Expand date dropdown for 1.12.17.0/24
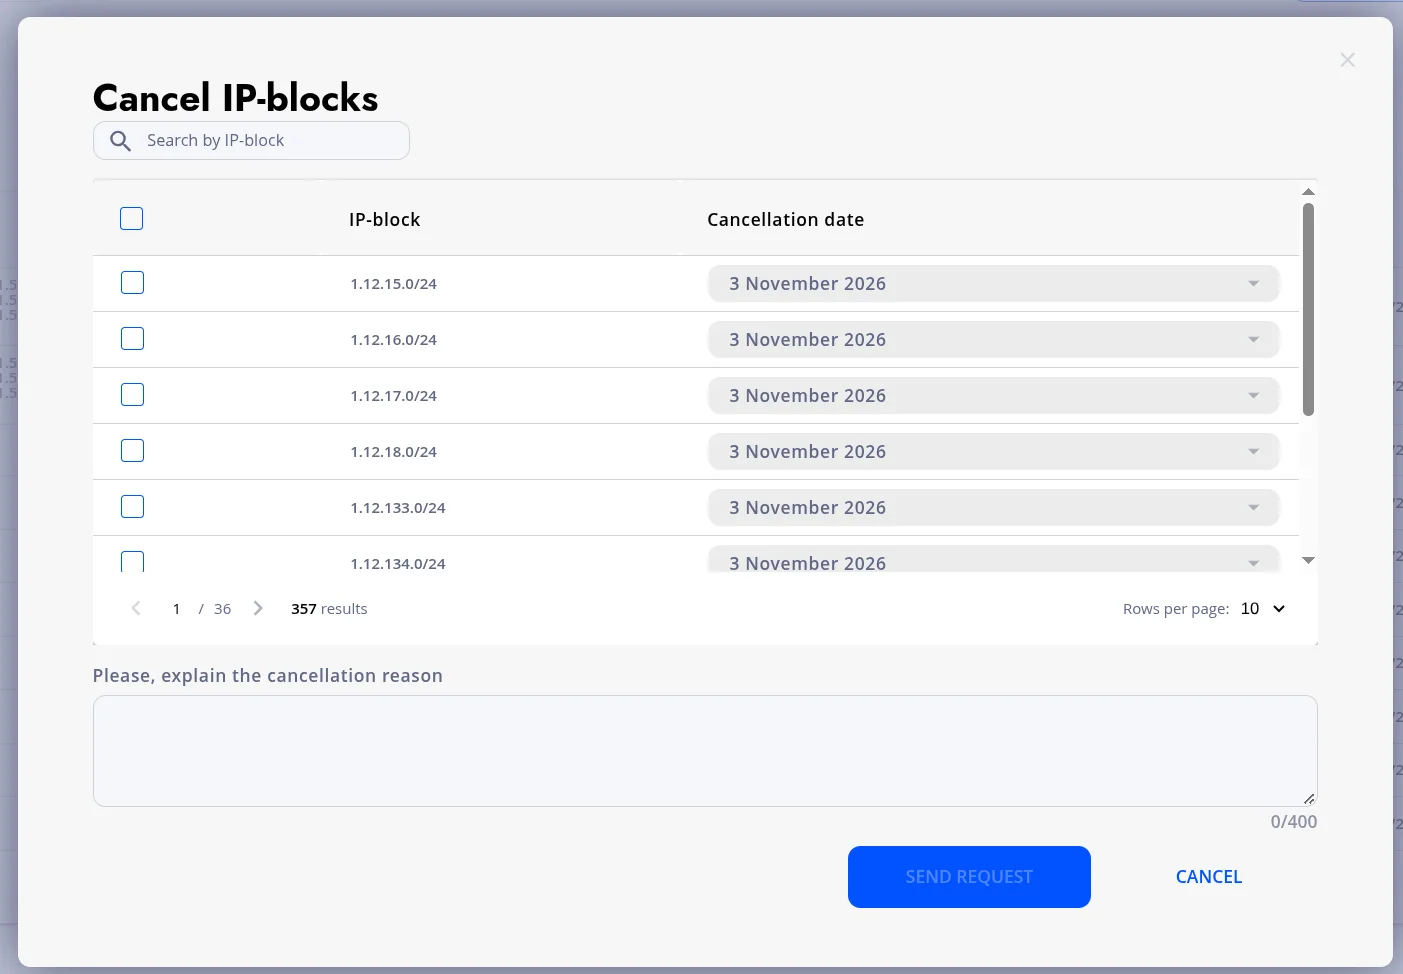The image size is (1403, 974). pos(993,395)
